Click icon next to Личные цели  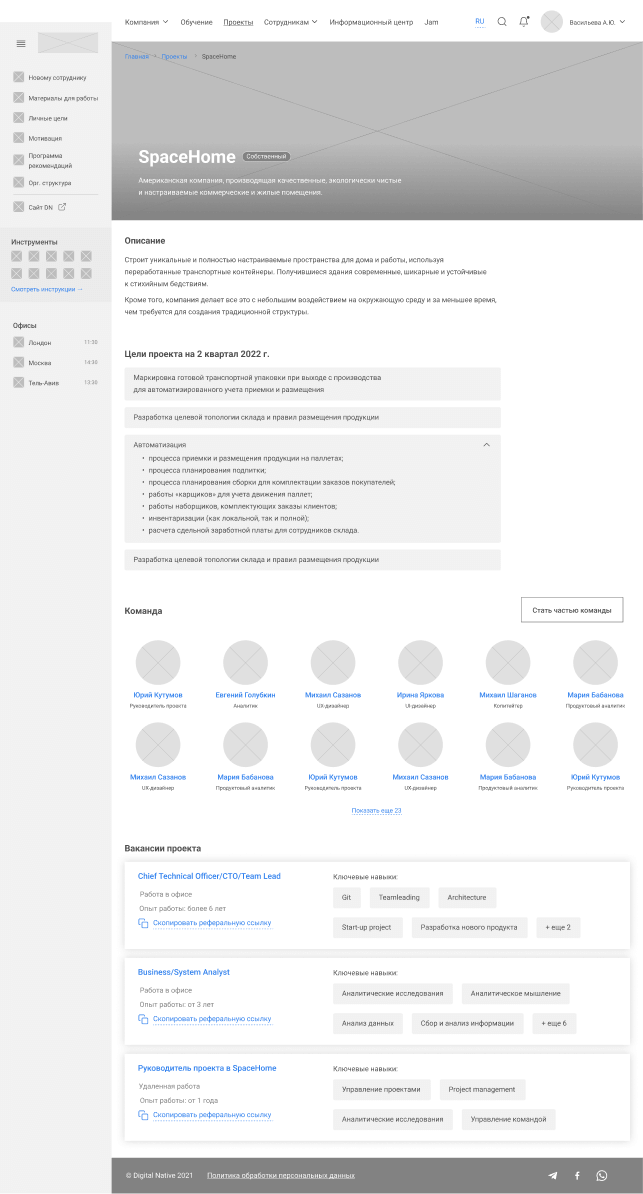(x=18, y=118)
